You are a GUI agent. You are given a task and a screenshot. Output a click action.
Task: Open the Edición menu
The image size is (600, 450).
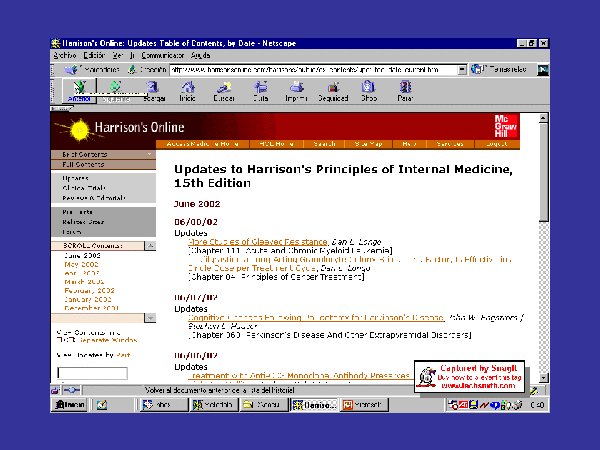tap(94, 55)
